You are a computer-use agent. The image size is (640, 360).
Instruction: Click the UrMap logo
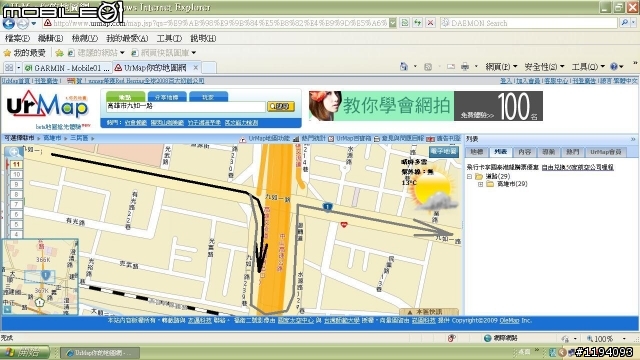[x=47, y=105]
